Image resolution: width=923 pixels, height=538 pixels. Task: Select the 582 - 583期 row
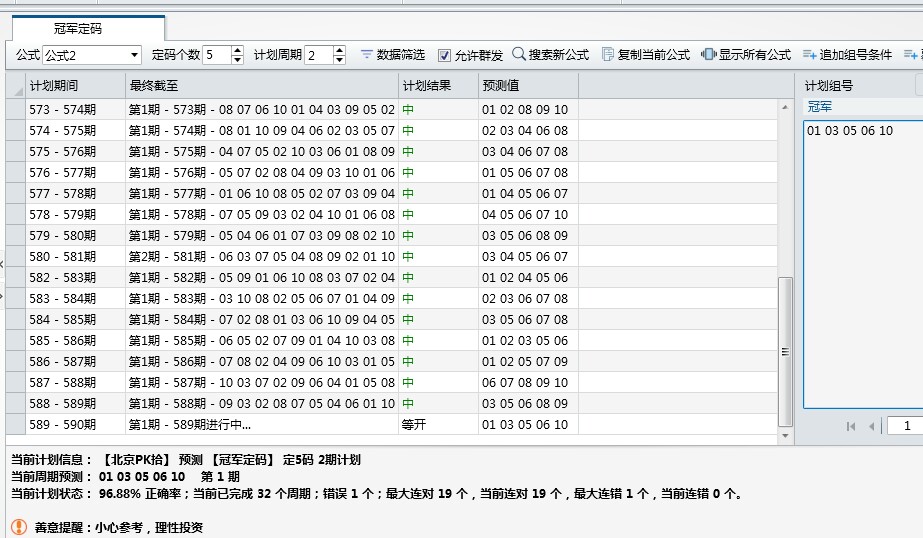[391, 277]
